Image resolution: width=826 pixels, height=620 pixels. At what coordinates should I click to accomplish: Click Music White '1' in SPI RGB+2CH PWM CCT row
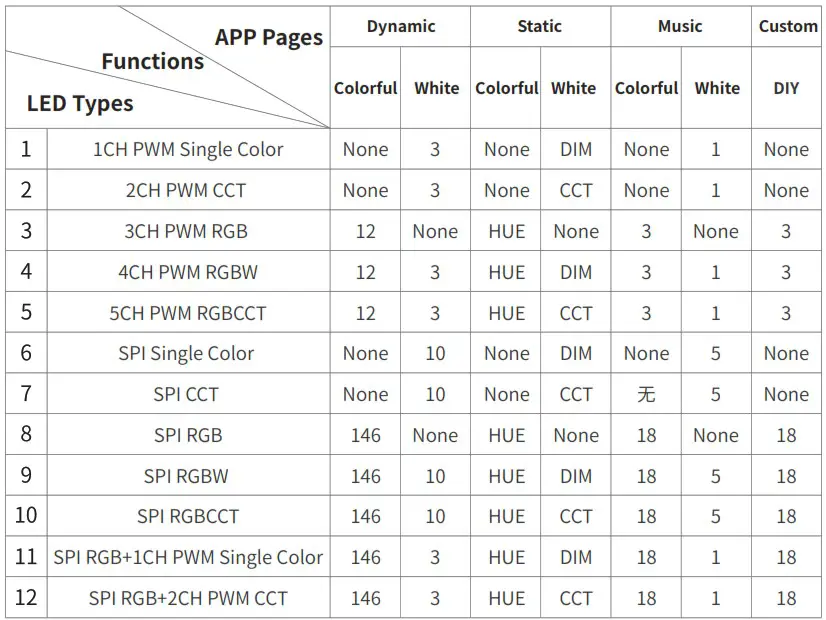tap(715, 598)
